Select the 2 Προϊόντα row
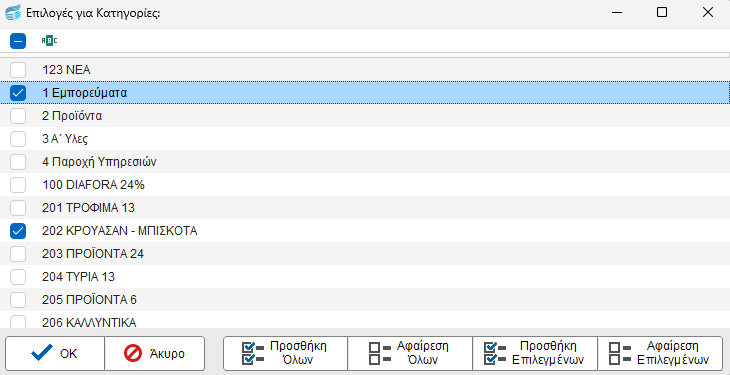This screenshot has height=375, width=730. coord(365,116)
